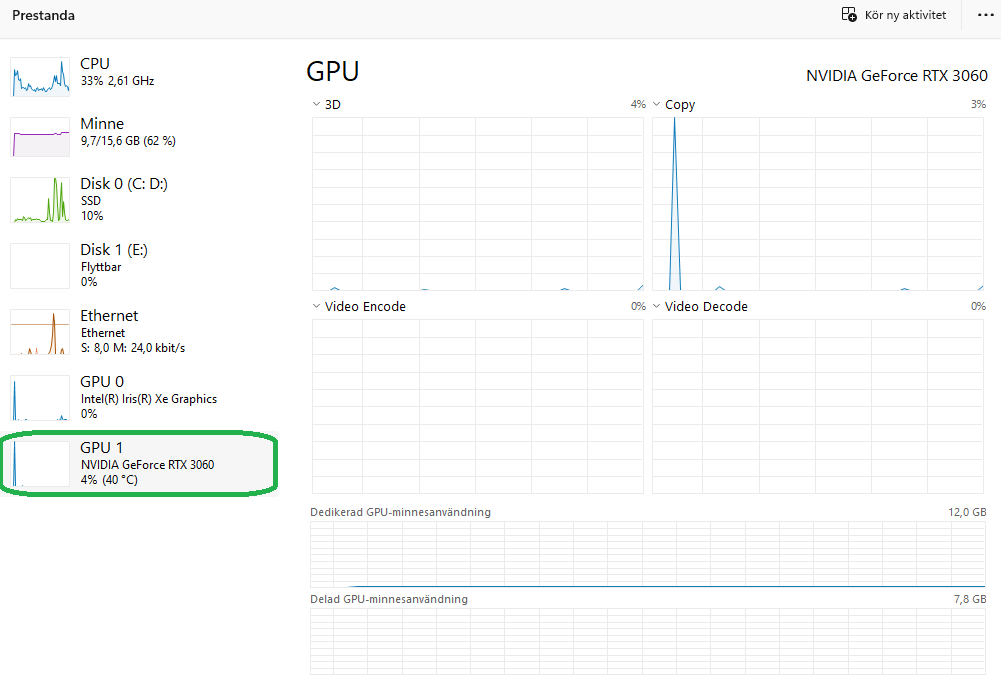Expand the 3D engine dropdown chevron
1001x686 pixels.
(317, 105)
